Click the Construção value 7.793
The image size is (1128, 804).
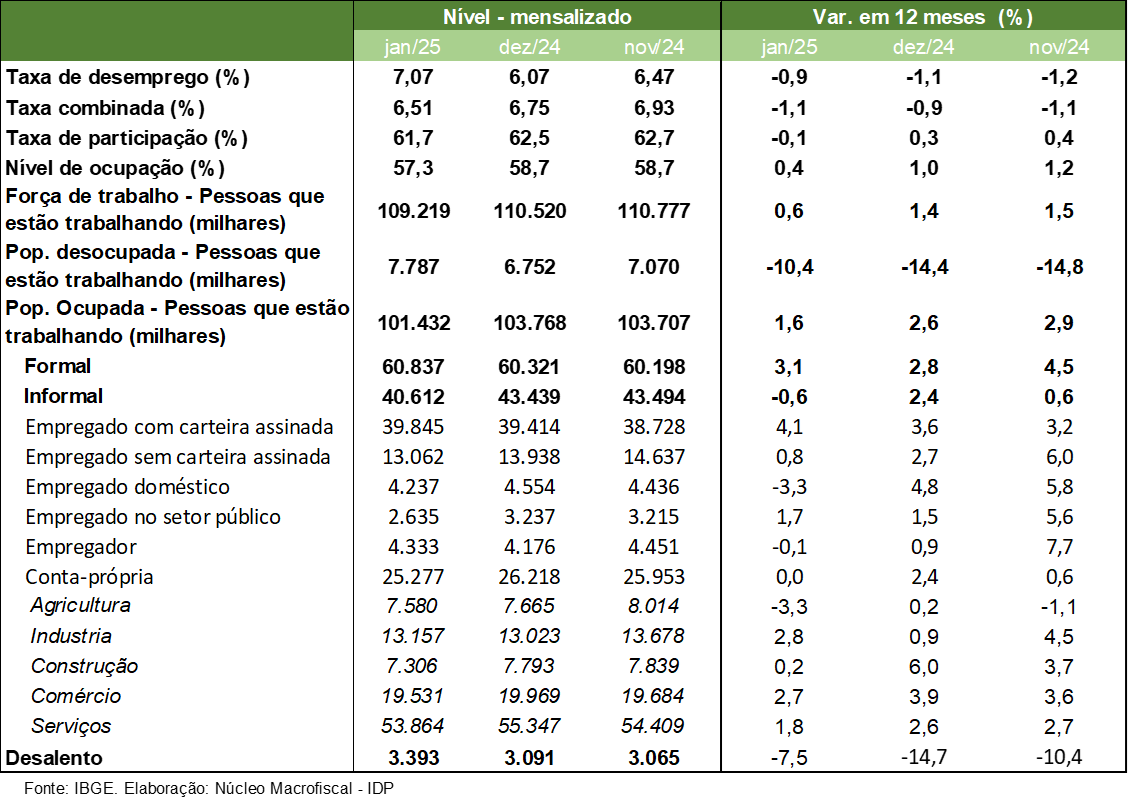[x=529, y=667]
